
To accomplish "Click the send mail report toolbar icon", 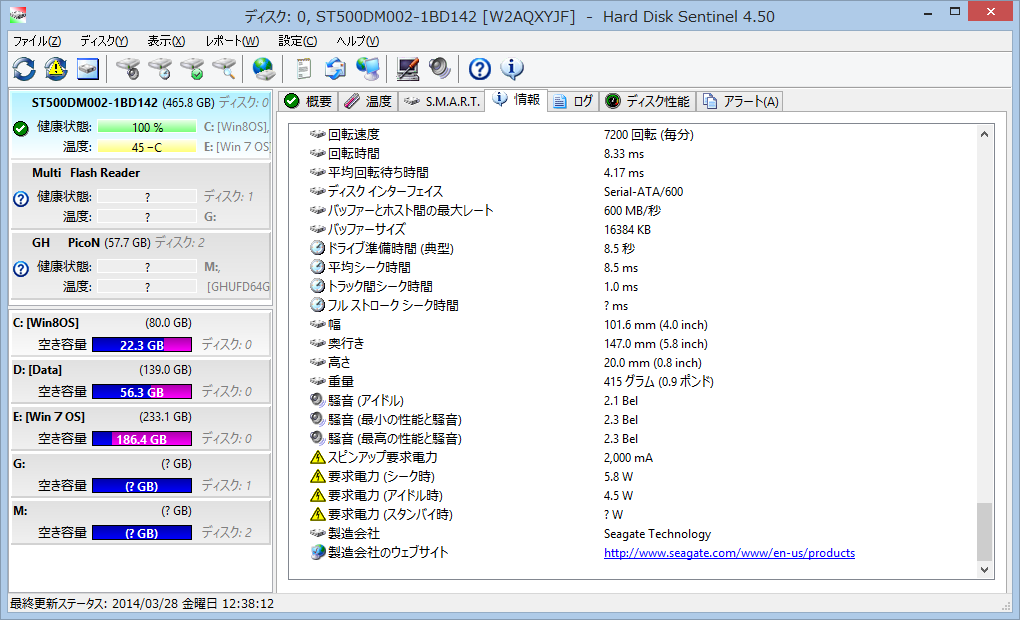I will click(x=336, y=69).
